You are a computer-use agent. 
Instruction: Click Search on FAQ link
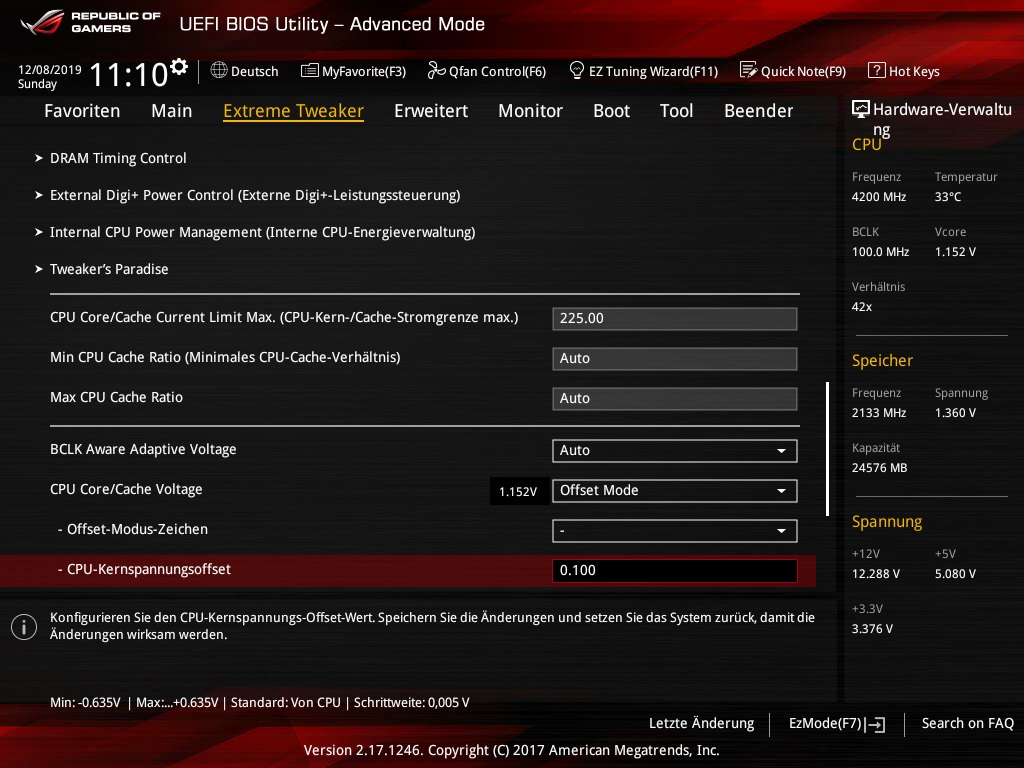pos(967,724)
